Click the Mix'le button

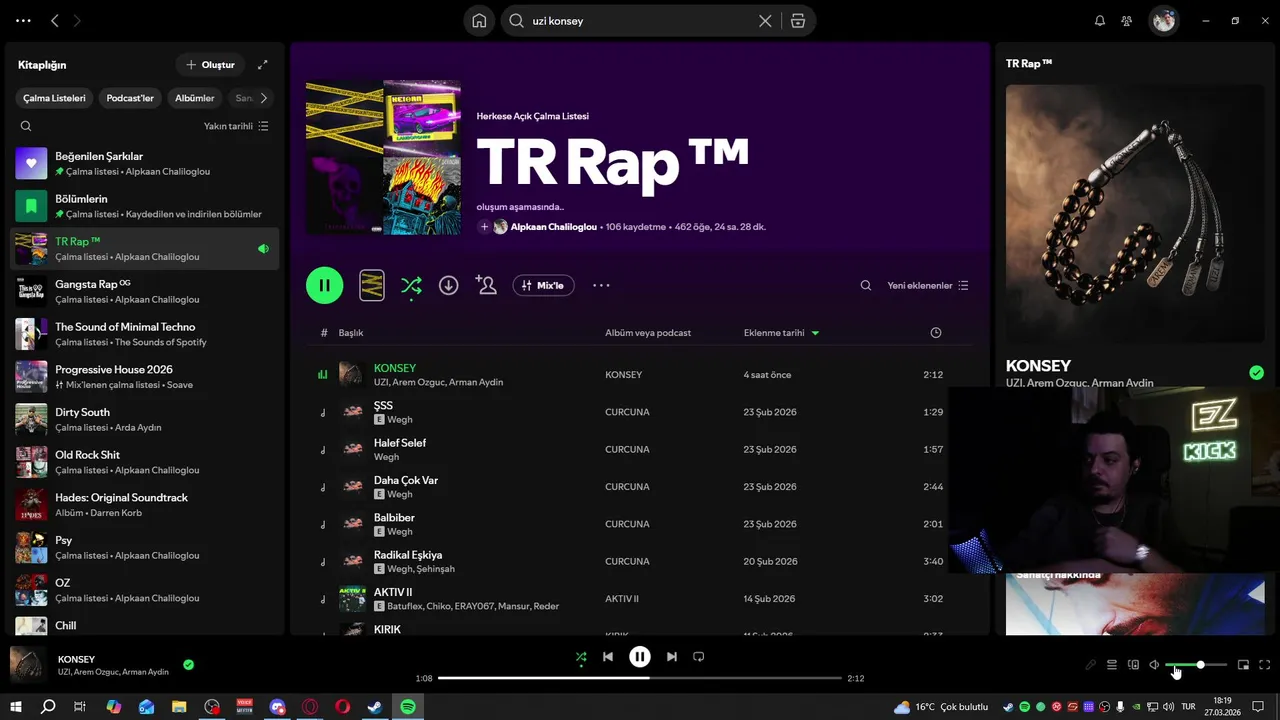[x=543, y=285]
